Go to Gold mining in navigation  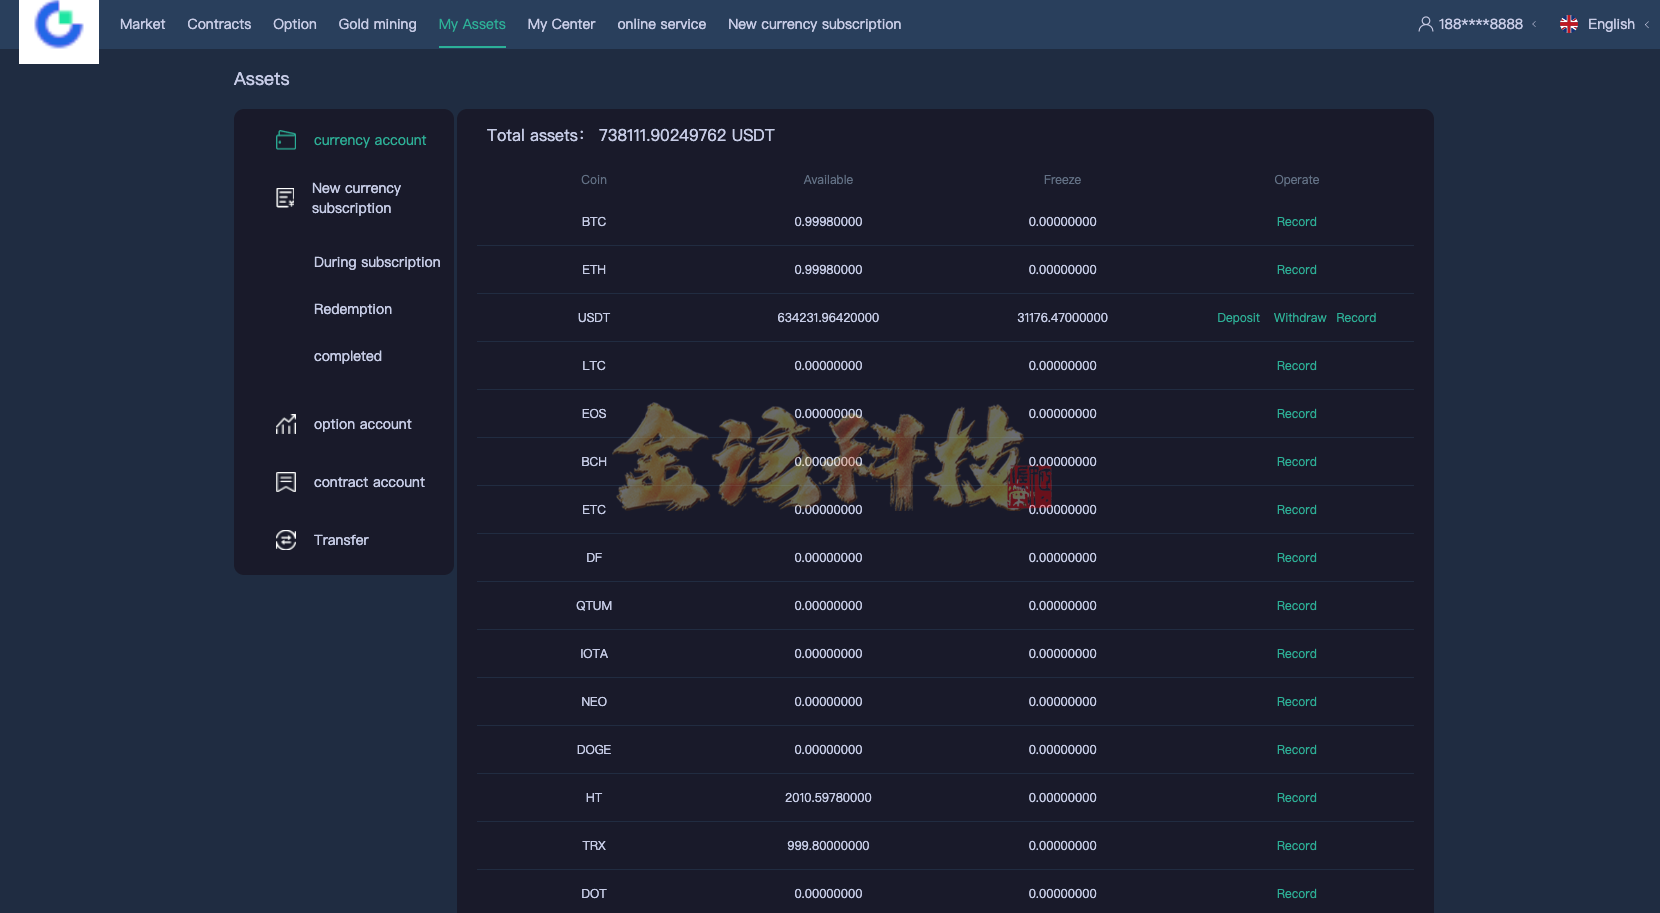point(377,24)
